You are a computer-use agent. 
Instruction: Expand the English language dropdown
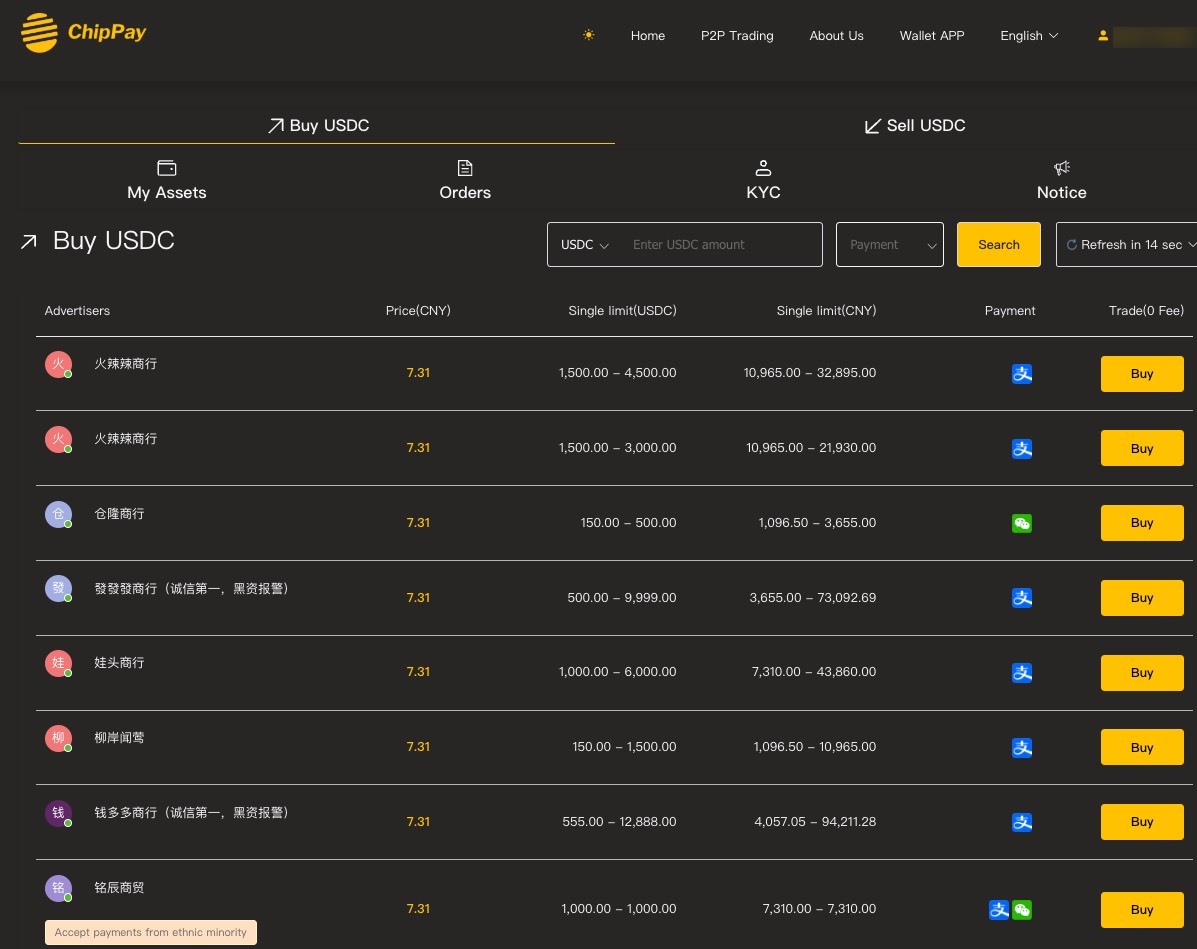(x=1029, y=36)
